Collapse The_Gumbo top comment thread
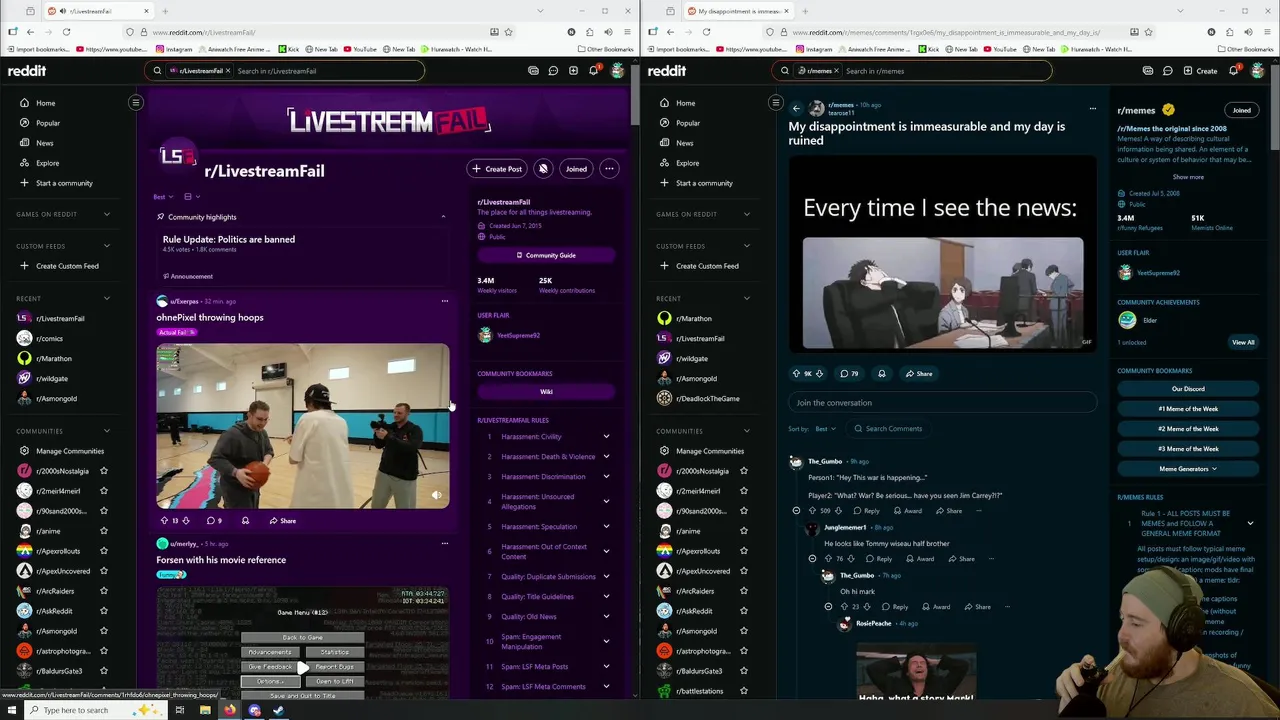The height and width of the screenshot is (720, 1280). click(x=797, y=511)
